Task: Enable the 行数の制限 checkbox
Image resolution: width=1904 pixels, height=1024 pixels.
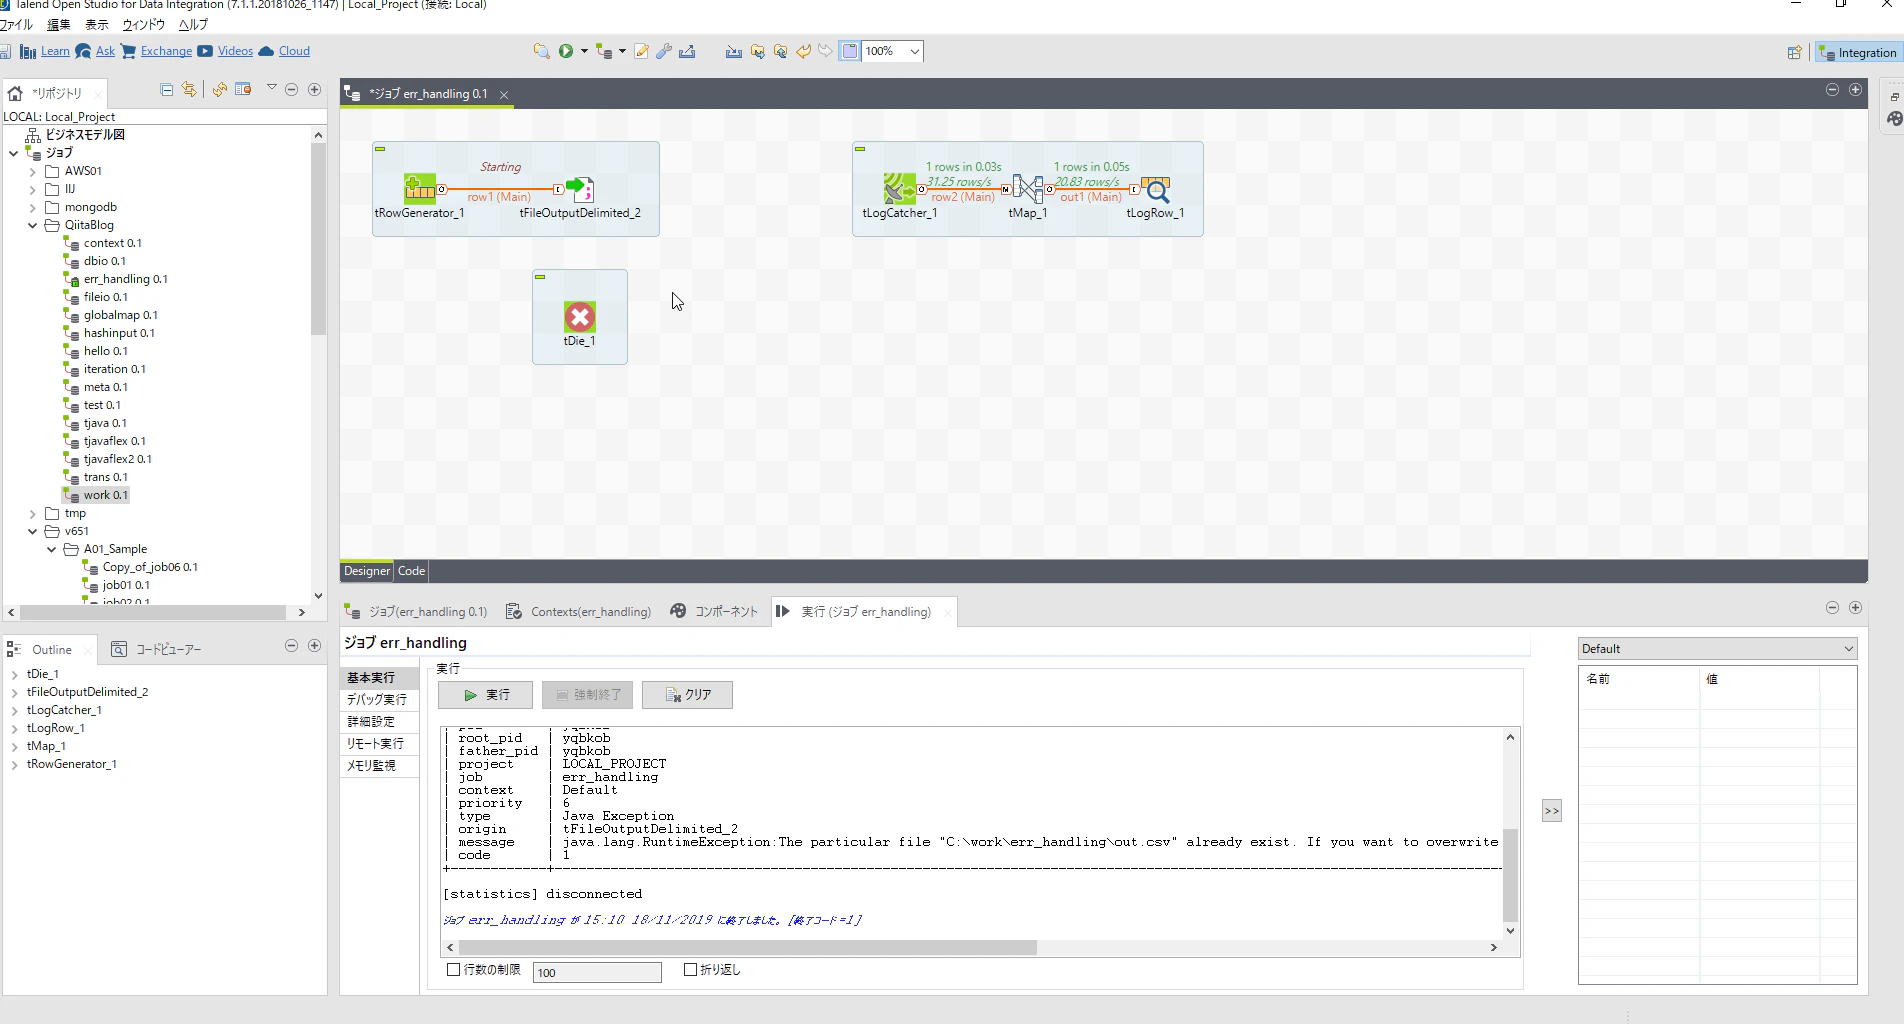Action: [454, 970]
